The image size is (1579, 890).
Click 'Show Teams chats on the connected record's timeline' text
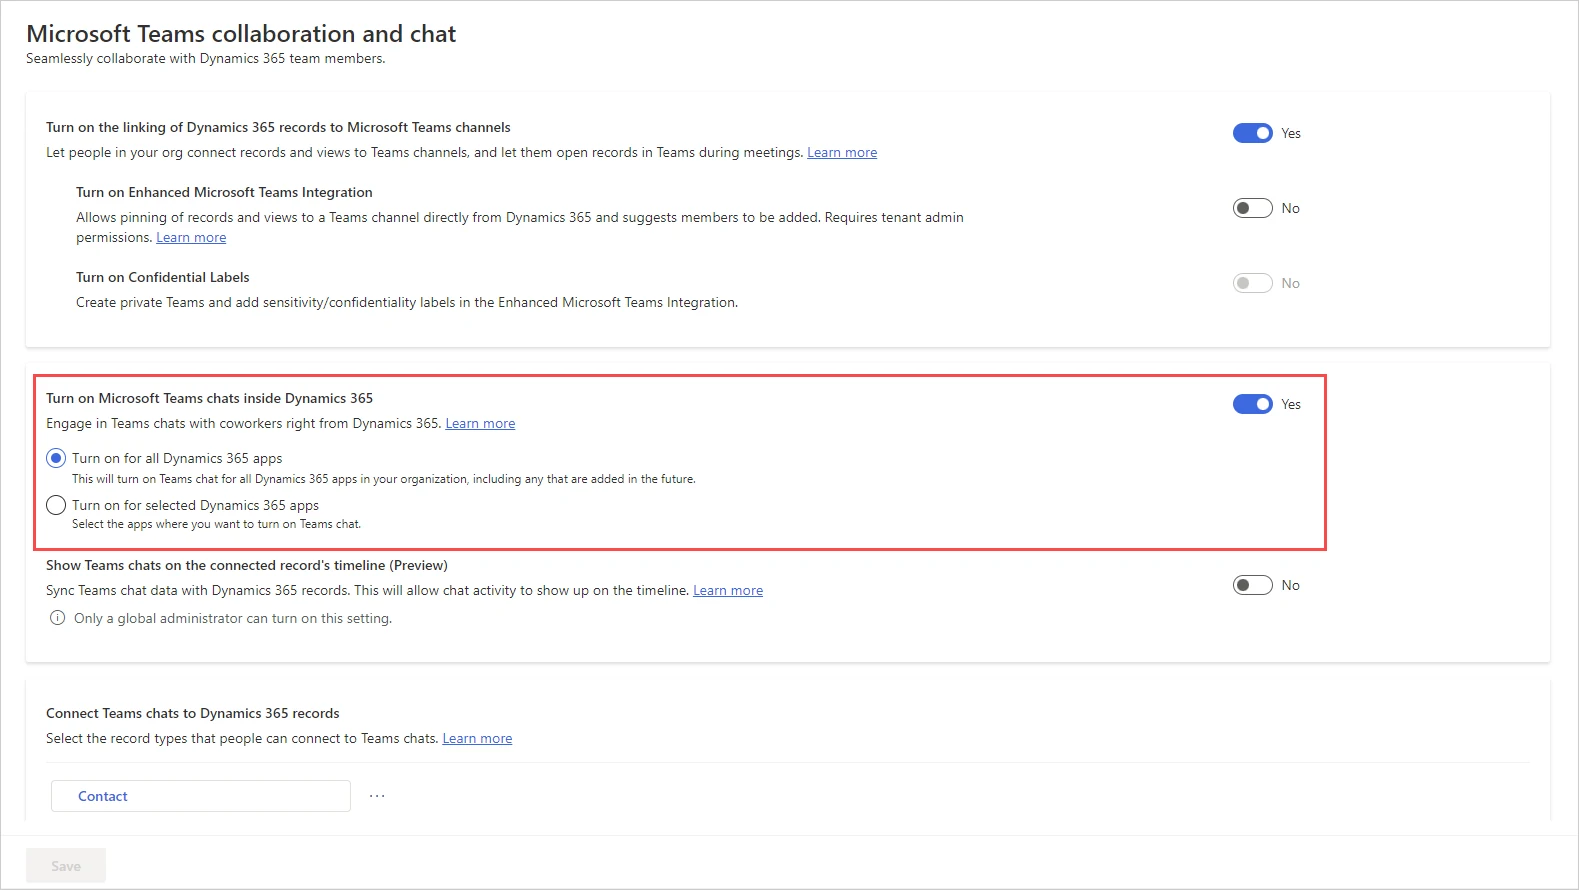pyautogui.click(x=247, y=565)
